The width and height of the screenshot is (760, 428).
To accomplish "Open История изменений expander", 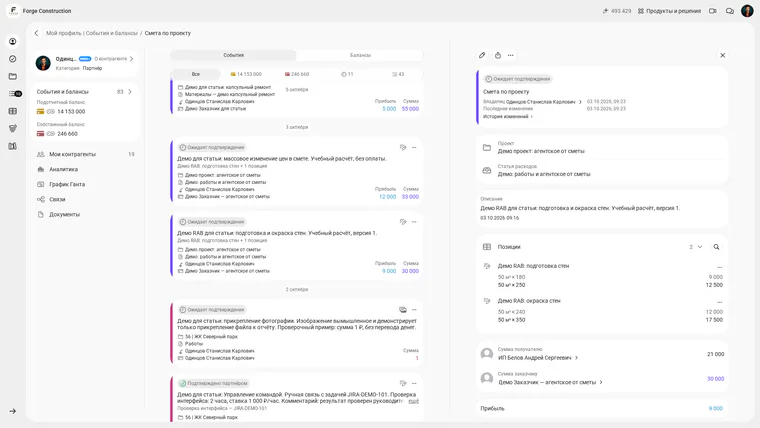I will pyautogui.click(x=507, y=116).
